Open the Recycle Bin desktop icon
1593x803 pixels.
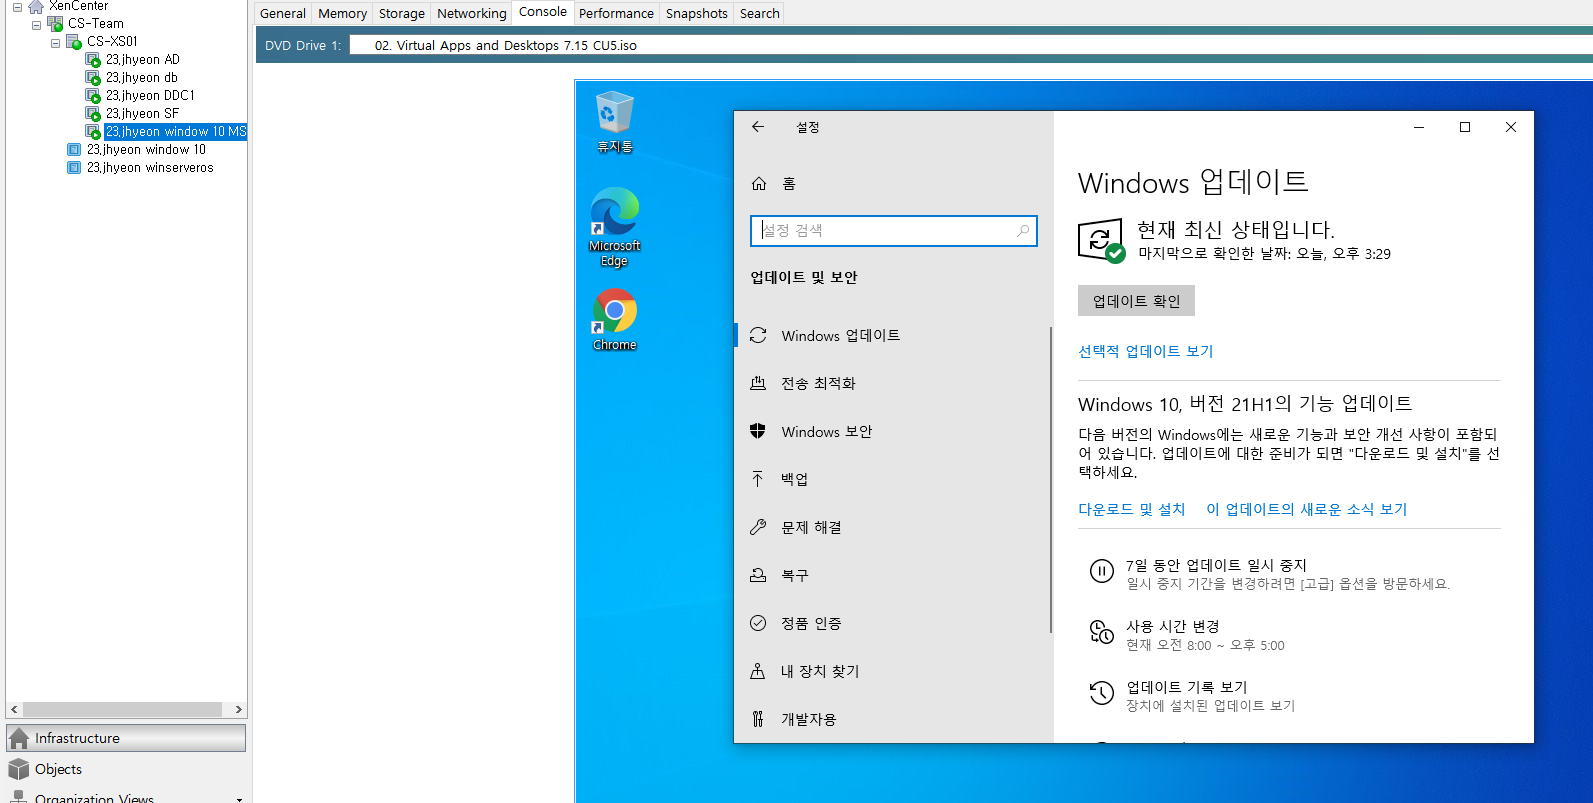(x=614, y=121)
